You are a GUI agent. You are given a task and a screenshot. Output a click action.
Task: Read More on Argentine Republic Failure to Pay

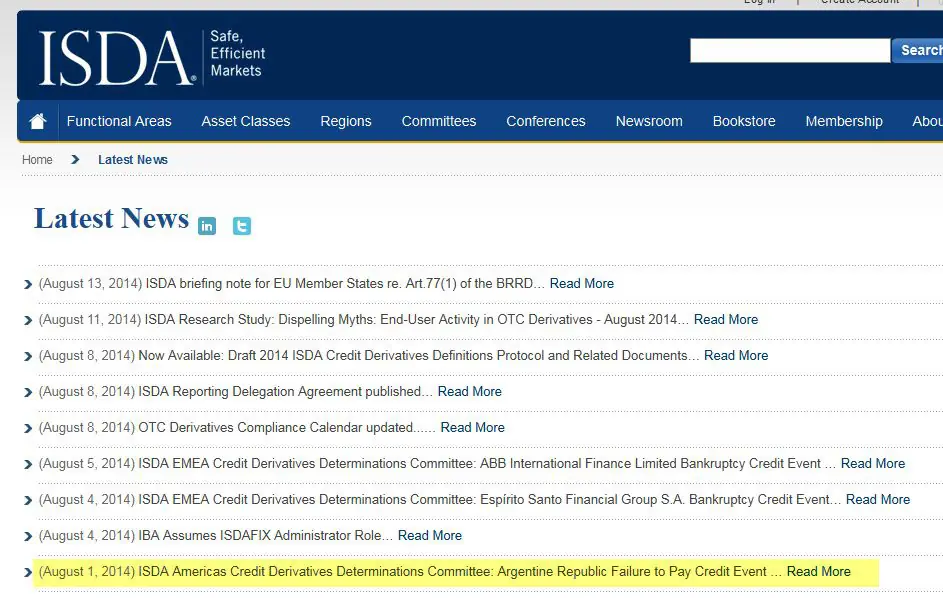click(x=819, y=572)
